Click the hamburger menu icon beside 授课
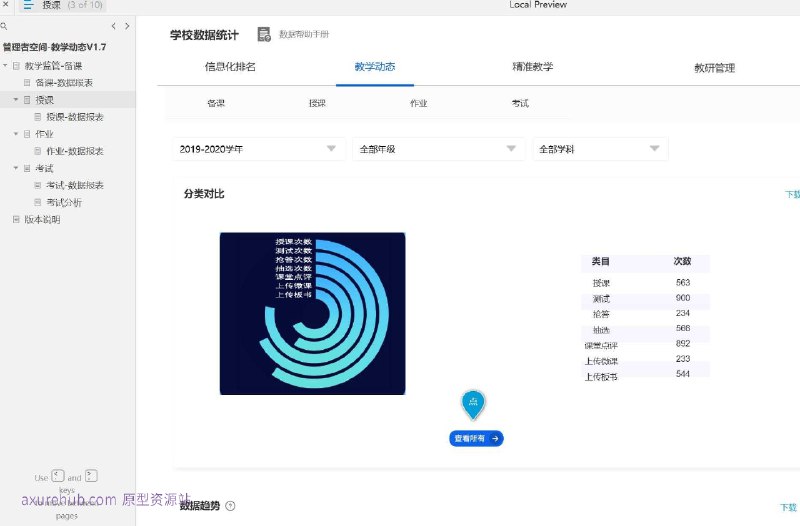This screenshot has width=800, height=526. (28, 5)
